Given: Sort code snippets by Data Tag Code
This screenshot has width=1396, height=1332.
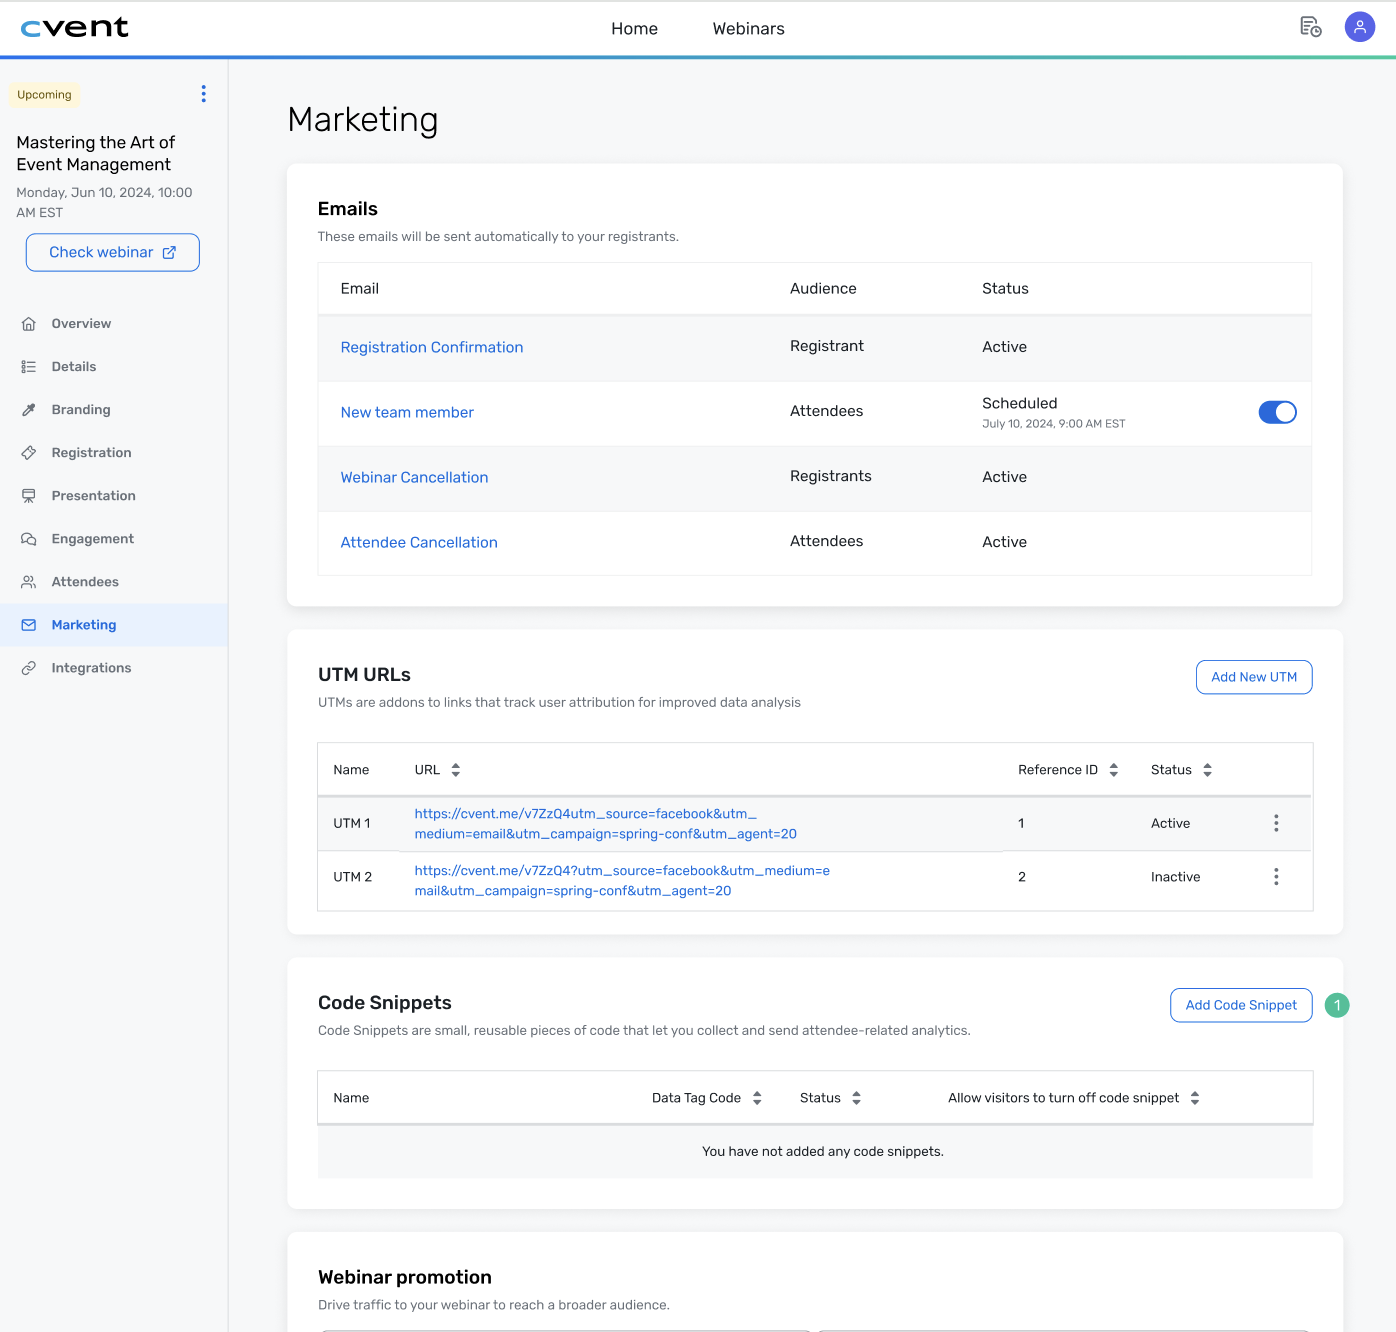Looking at the screenshot, I should point(757,1098).
